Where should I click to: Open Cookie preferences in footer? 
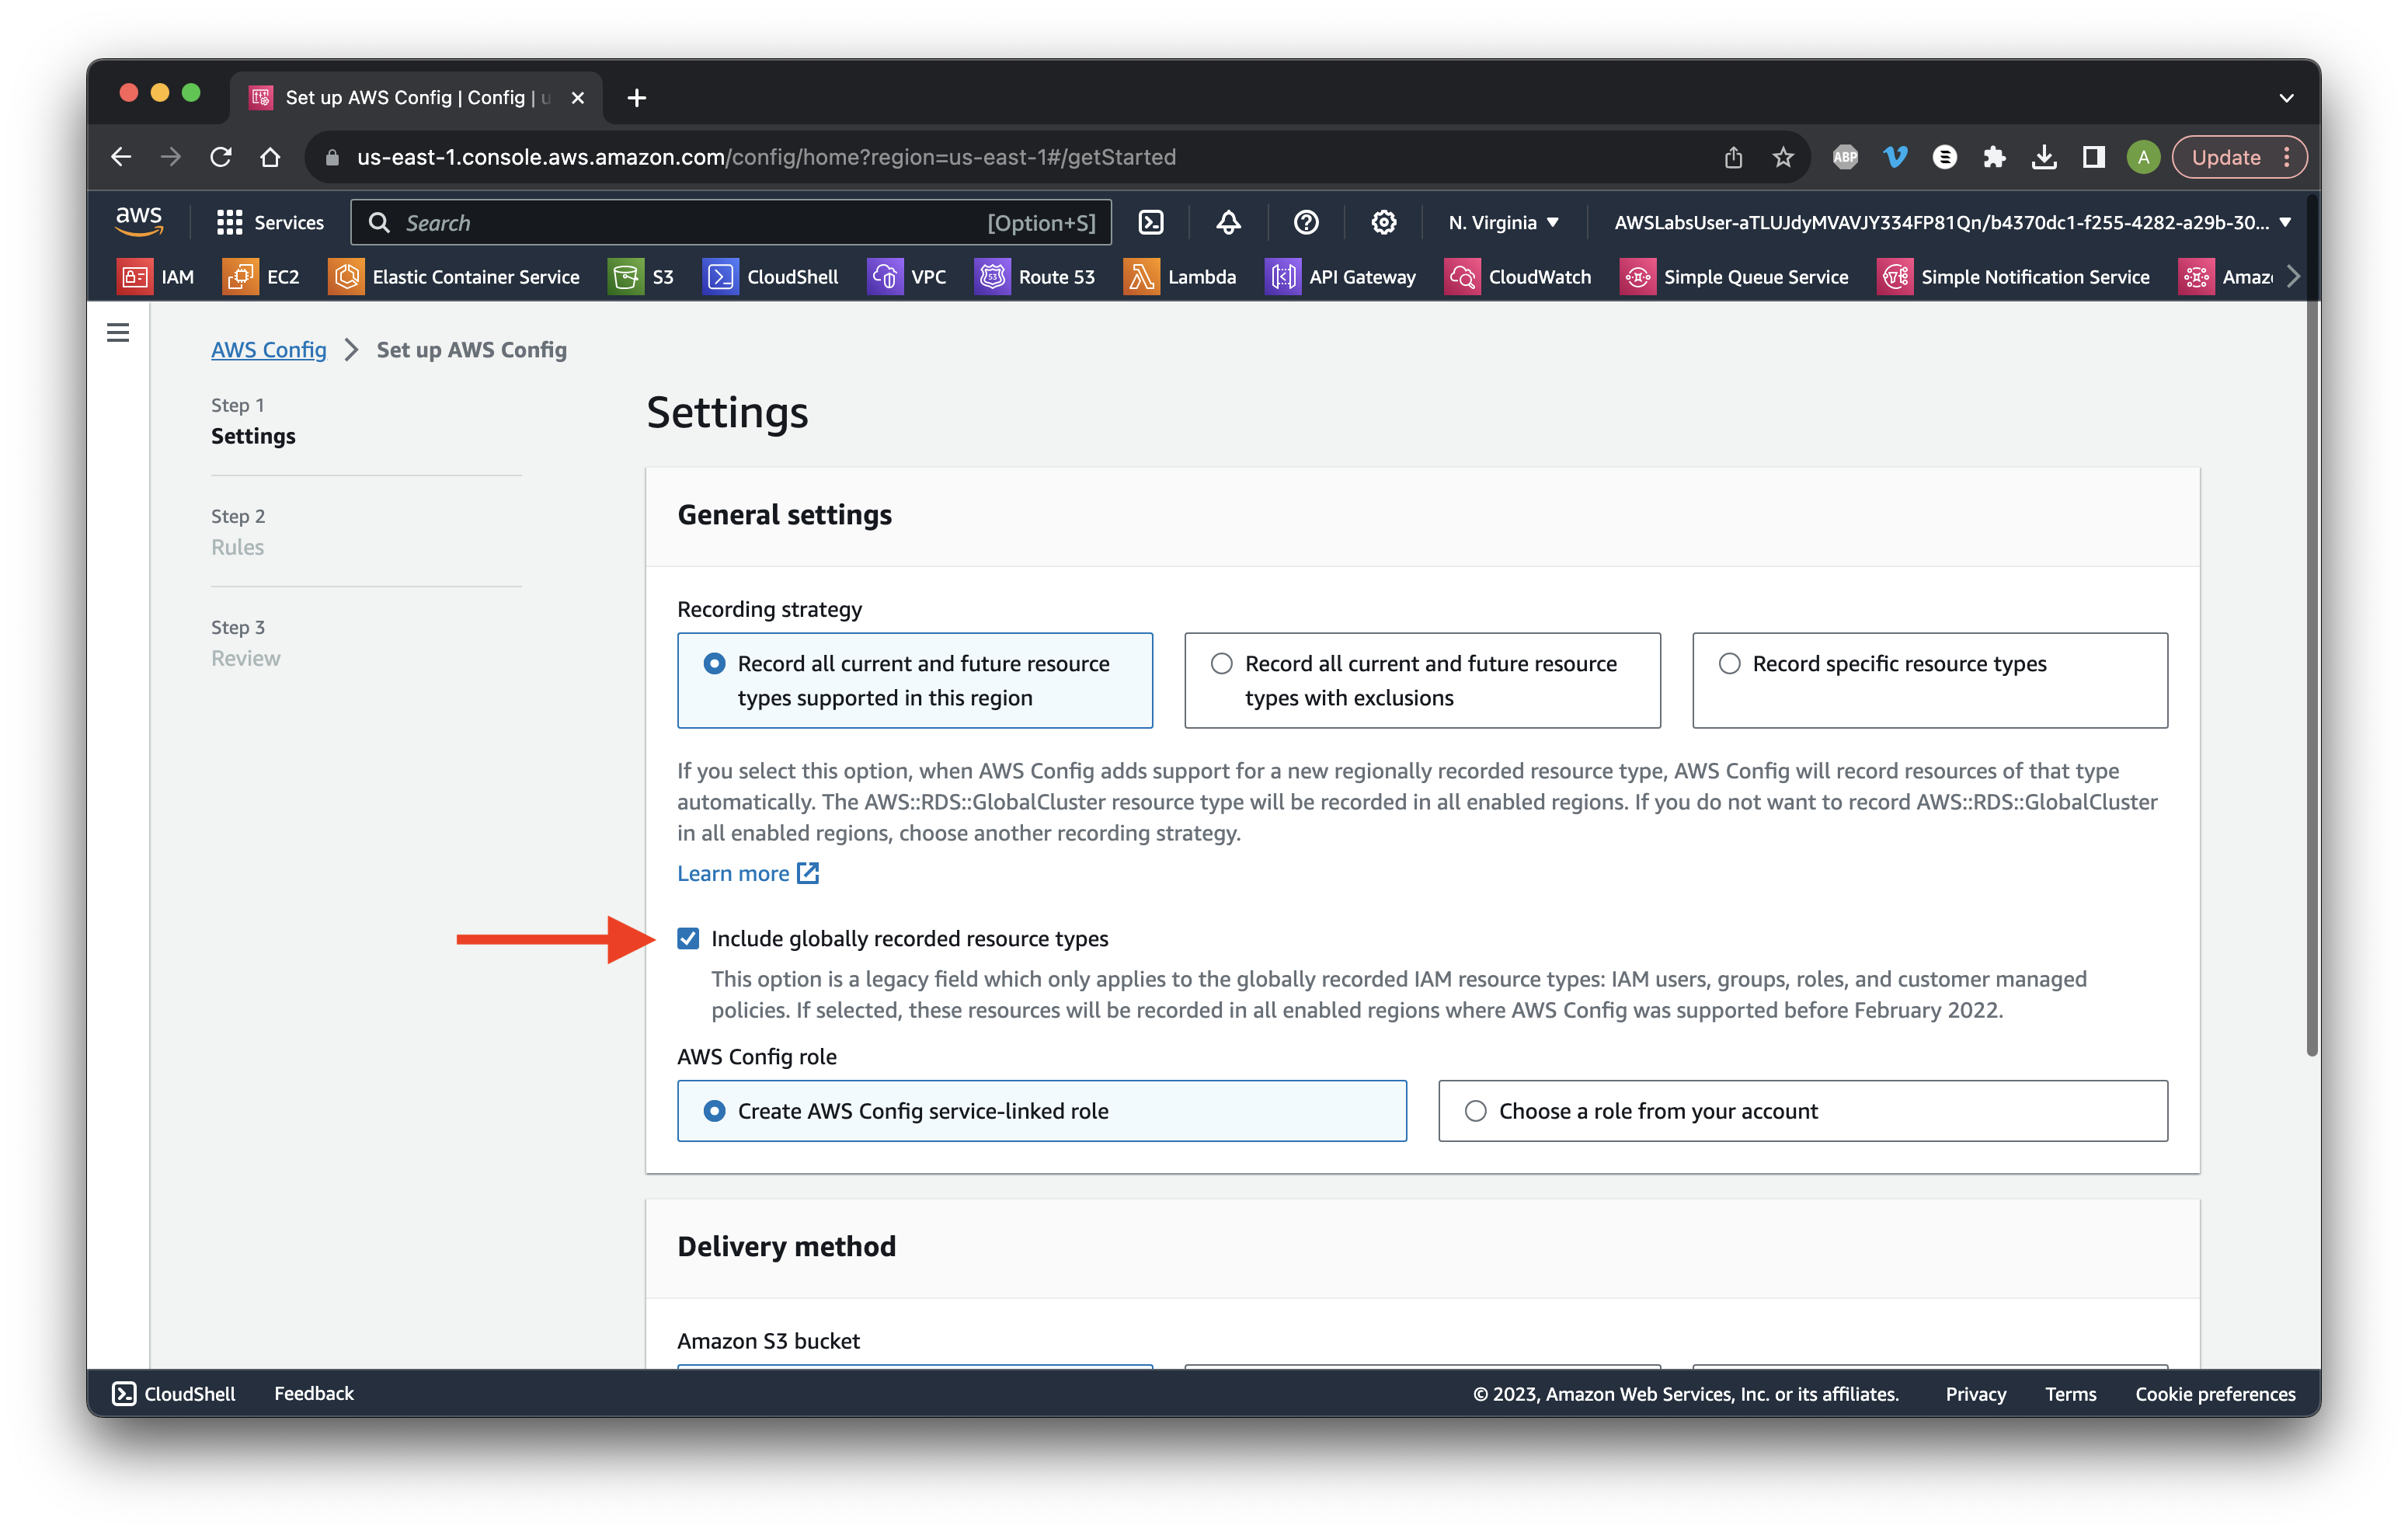[x=2215, y=1393]
